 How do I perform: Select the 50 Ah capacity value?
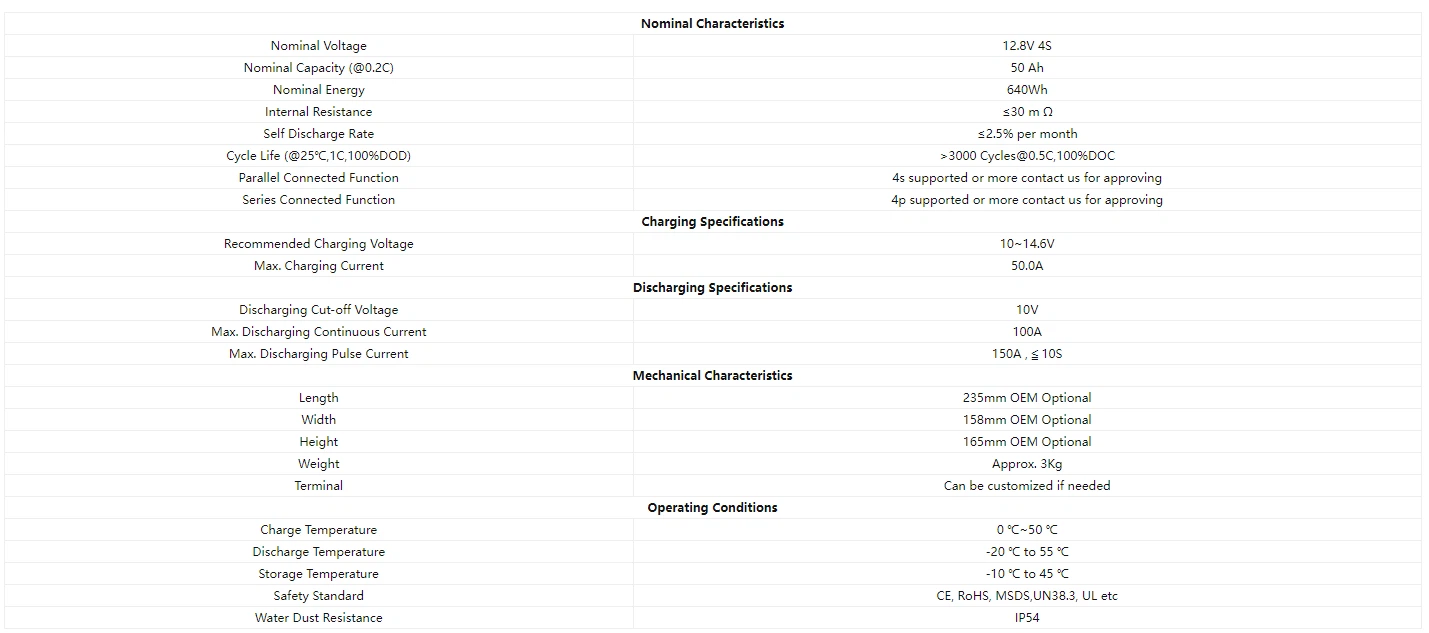[x=1027, y=68]
